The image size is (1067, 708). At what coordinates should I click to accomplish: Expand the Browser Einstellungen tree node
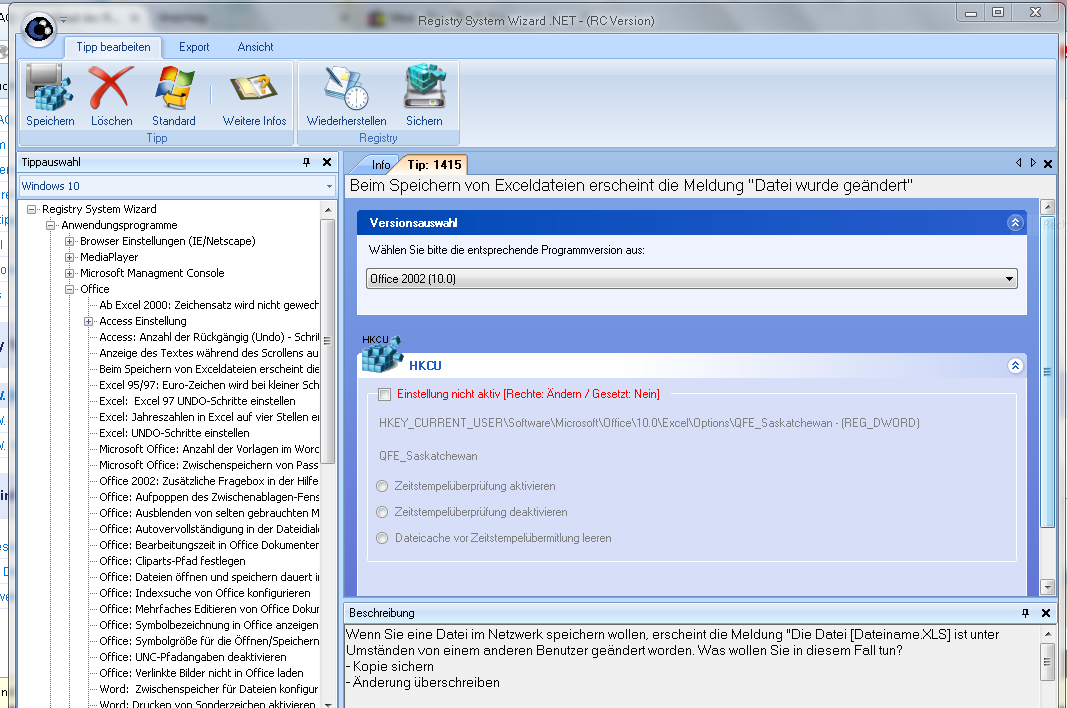coord(69,241)
